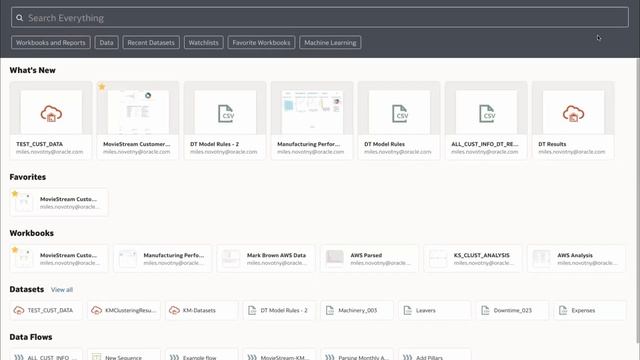The height and width of the screenshot is (360, 640).
Task: Open DT Model Rules - 2 CSV card
Action: pyautogui.click(x=225, y=120)
